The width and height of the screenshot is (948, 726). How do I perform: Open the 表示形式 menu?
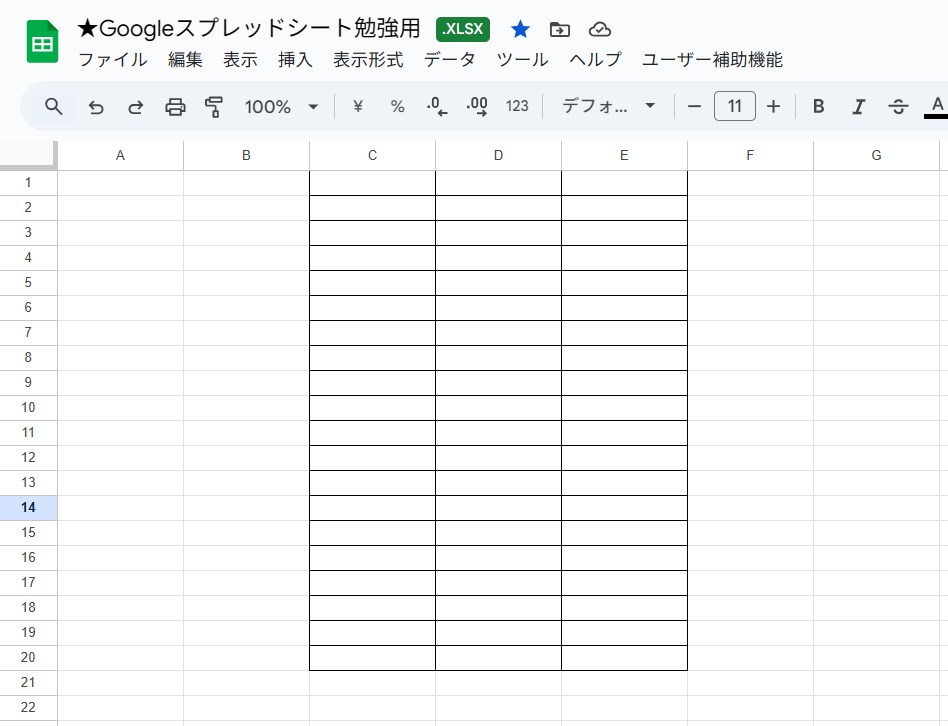coord(368,60)
